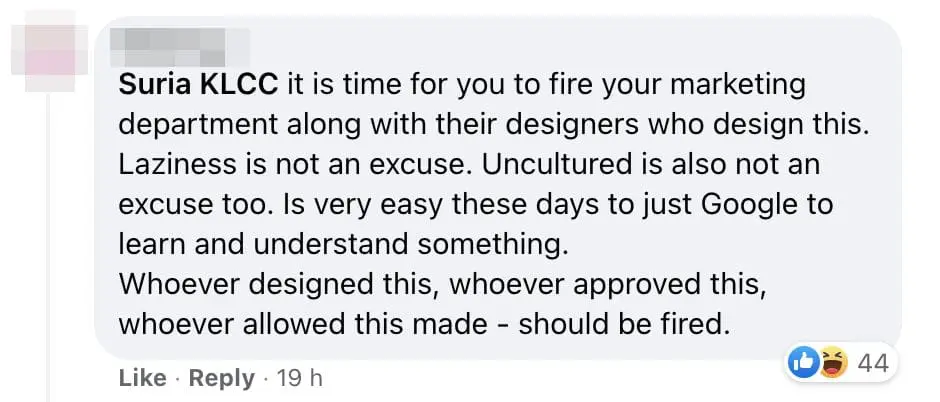Click the word "Laziness" in the comment
The width and height of the screenshot is (940, 402).
(x=171, y=165)
